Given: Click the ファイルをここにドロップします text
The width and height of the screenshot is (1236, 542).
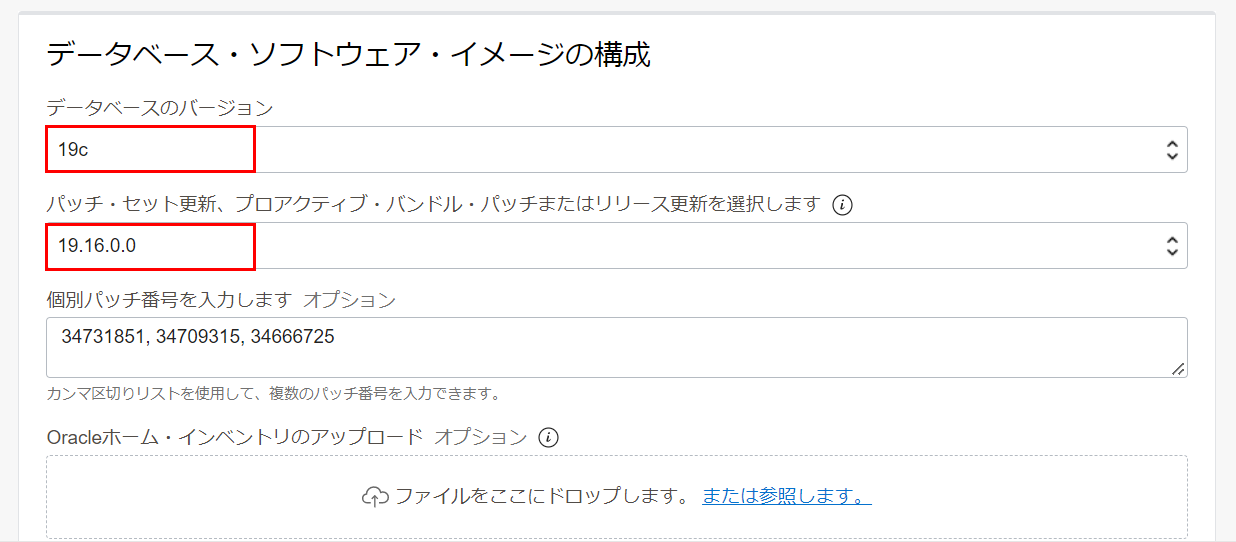Looking at the screenshot, I should [x=542, y=496].
